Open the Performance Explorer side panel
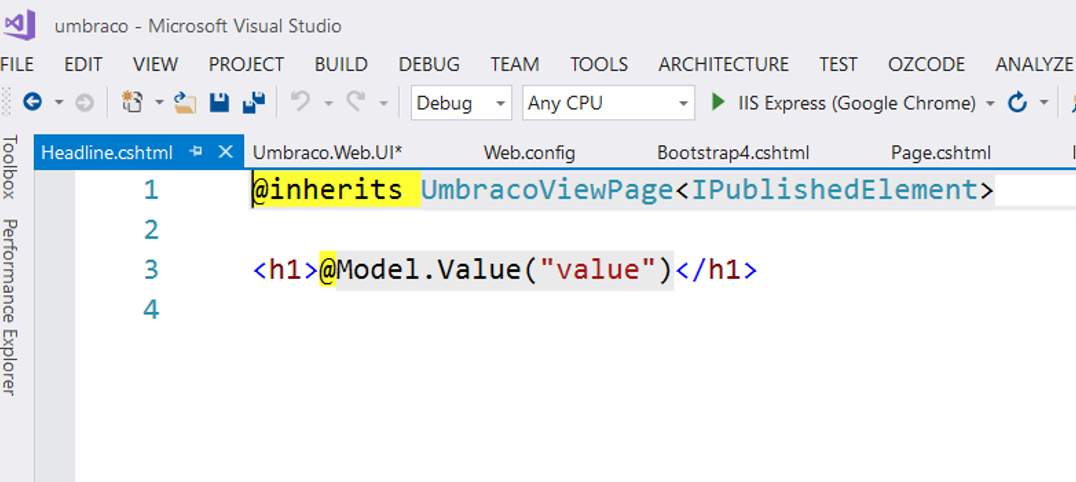Viewport: 1076px width, 482px height. click(x=9, y=307)
